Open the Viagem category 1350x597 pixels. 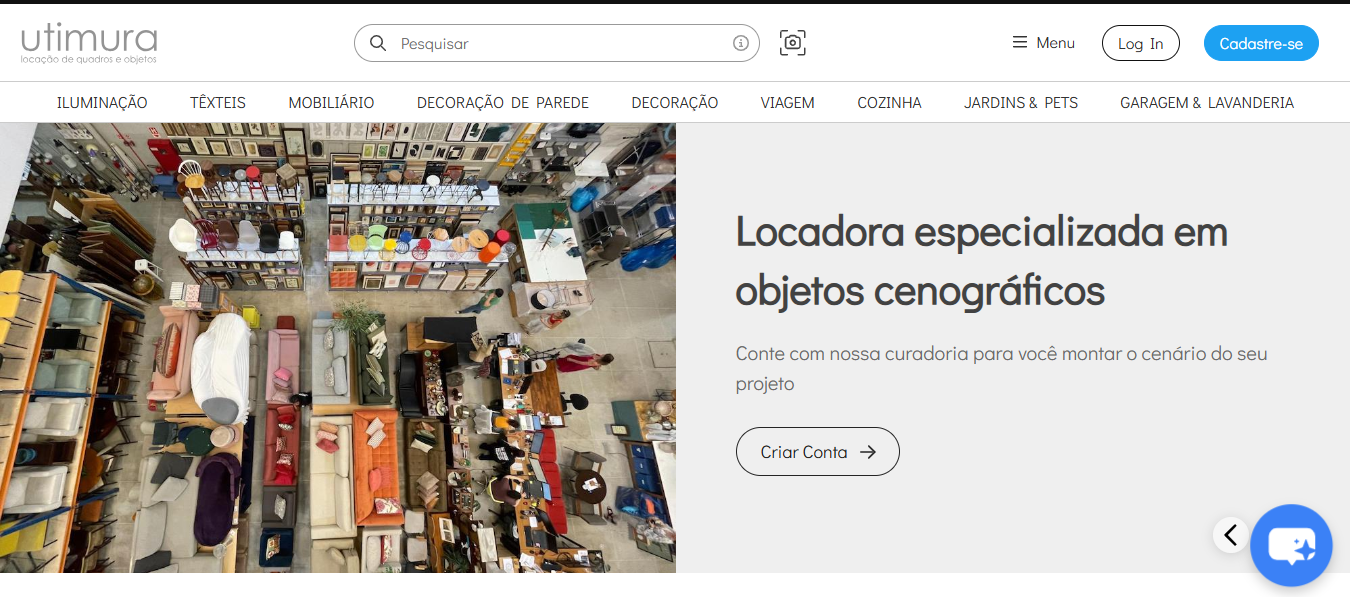pyautogui.click(x=788, y=102)
